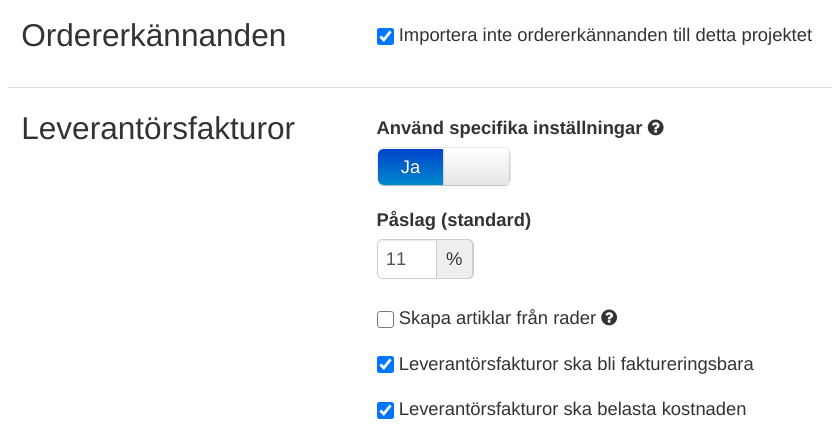This screenshot has height=447, width=832.
Task: Uncheck the 'ska bli faktureringsbara' checkbox
Action: pos(385,364)
